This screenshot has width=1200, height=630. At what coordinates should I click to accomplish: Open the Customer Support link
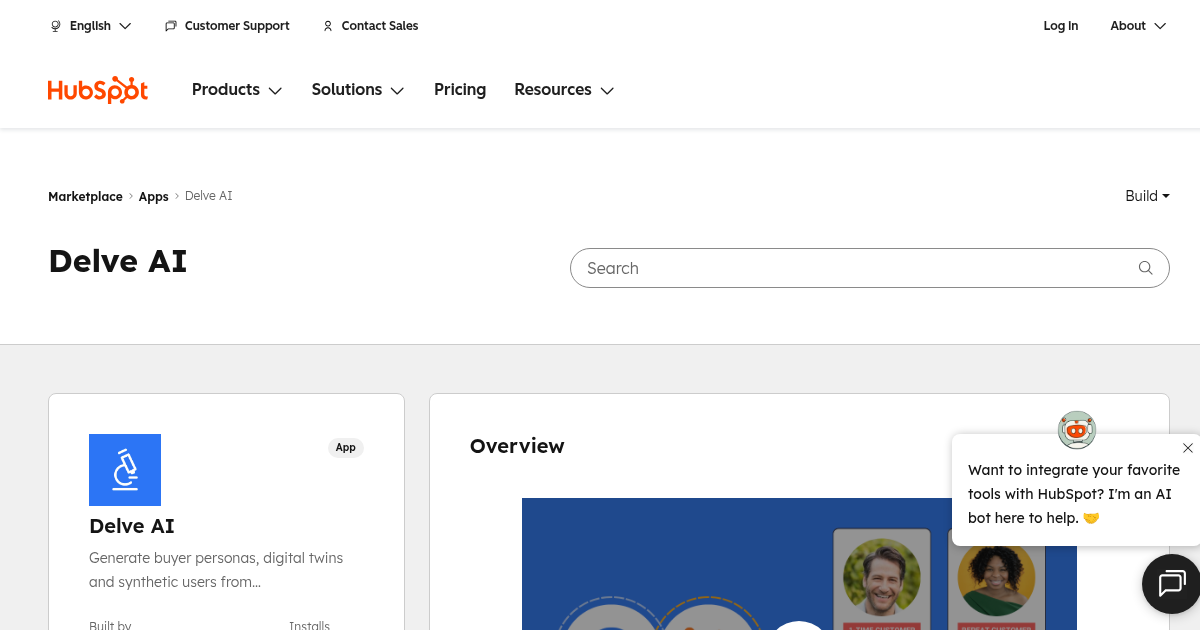pyautogui.click(x=237, y=26)
